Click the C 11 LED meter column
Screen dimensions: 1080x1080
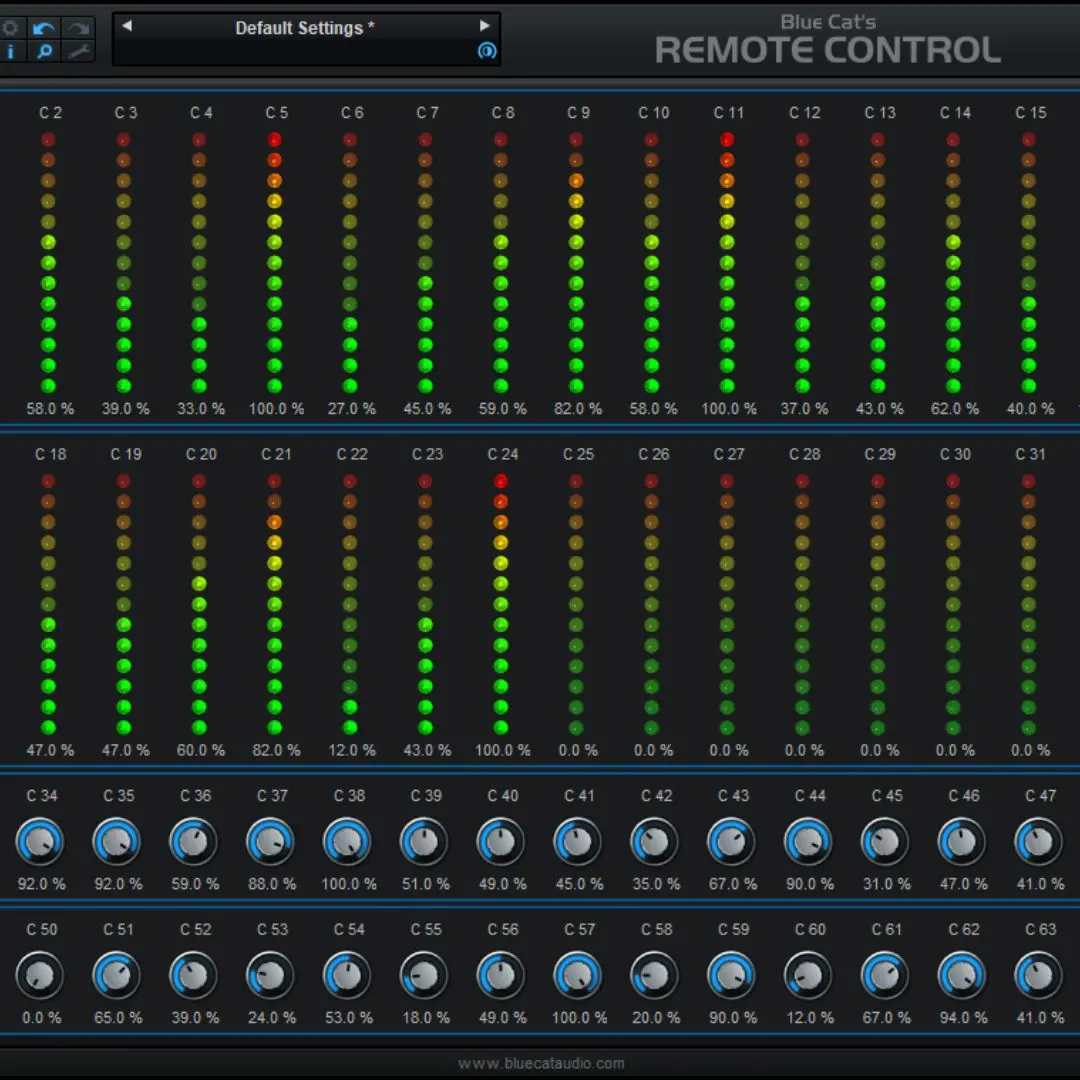coord(727,262)
